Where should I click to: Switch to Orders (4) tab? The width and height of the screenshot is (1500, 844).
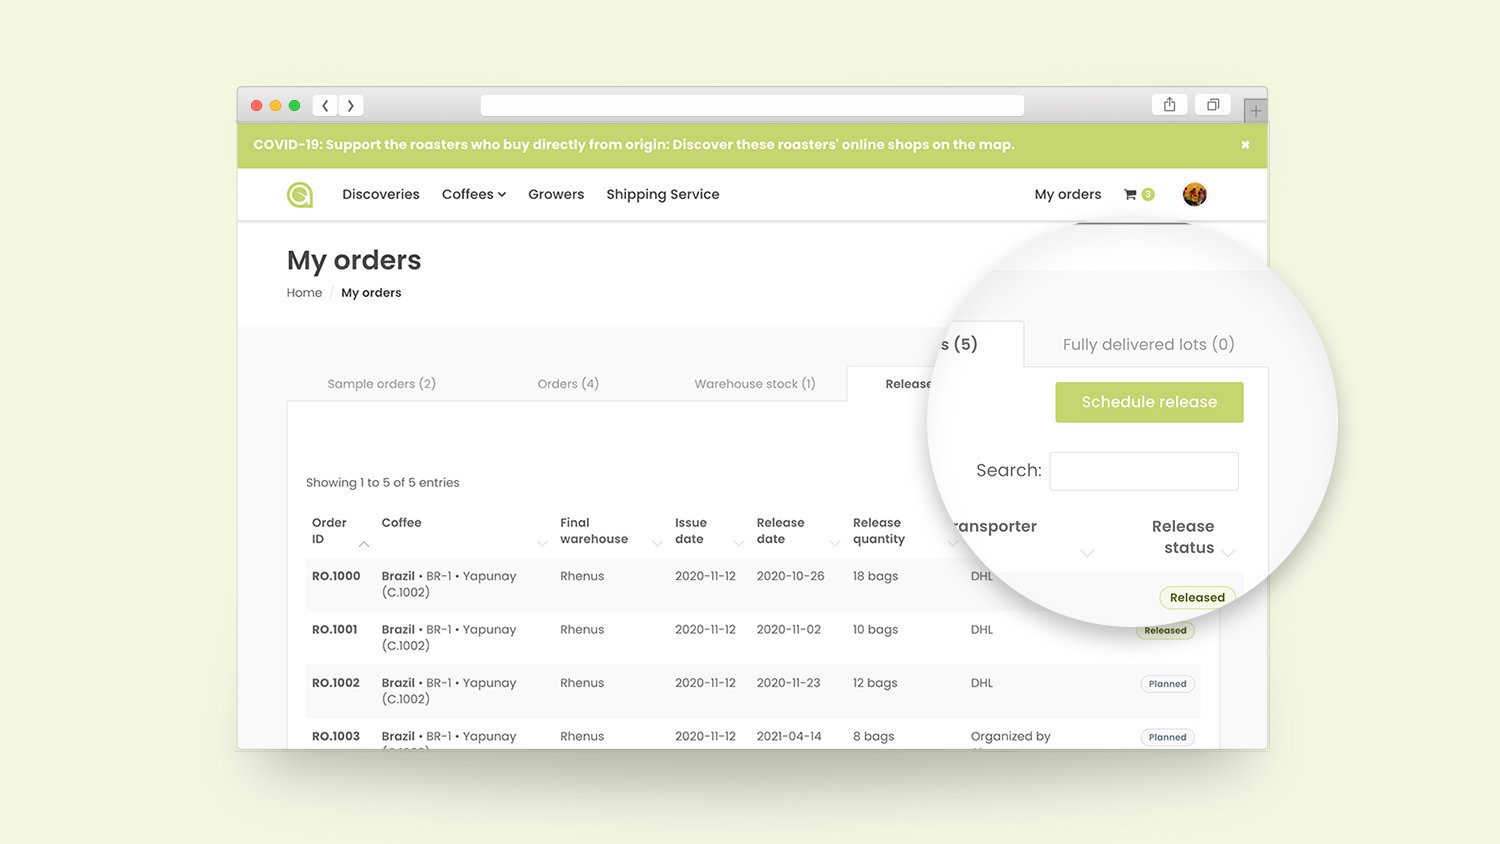[568, 384]
